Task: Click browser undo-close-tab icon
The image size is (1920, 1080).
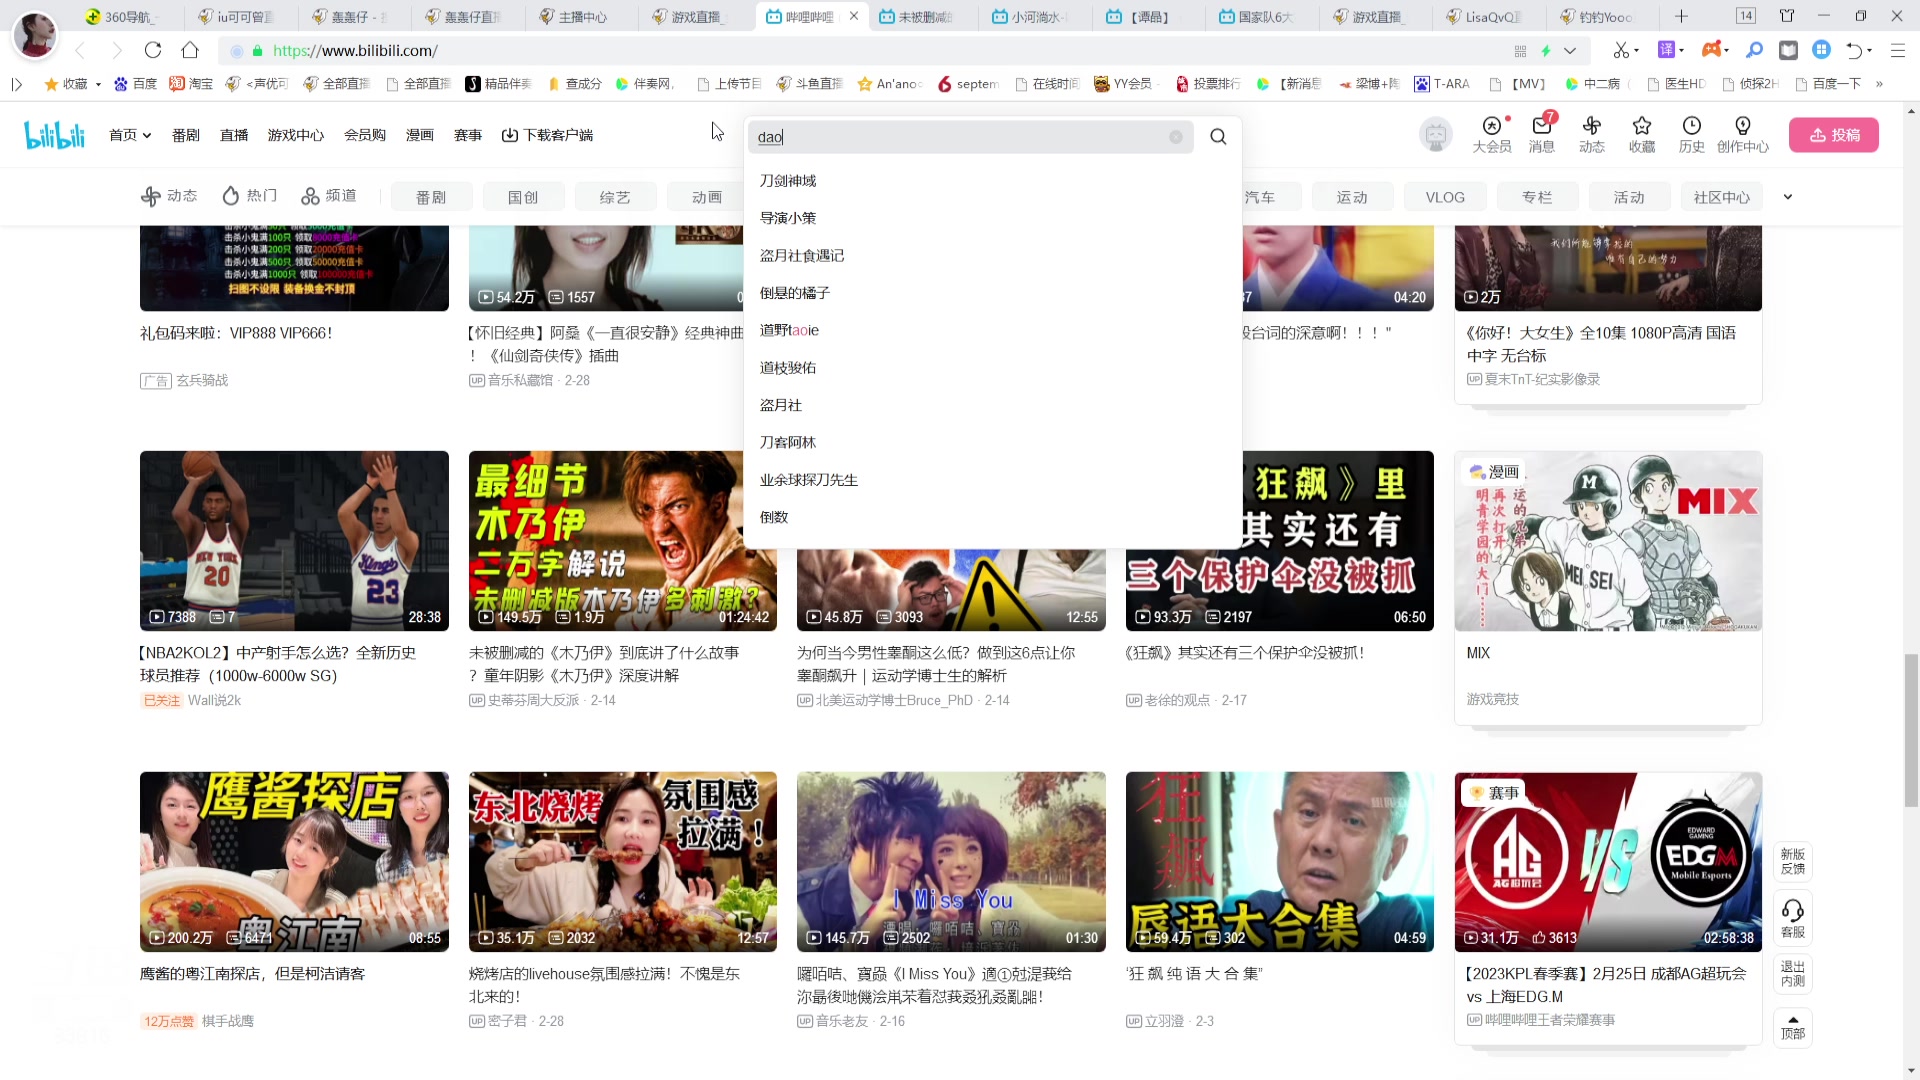Action: (1854, 50)
